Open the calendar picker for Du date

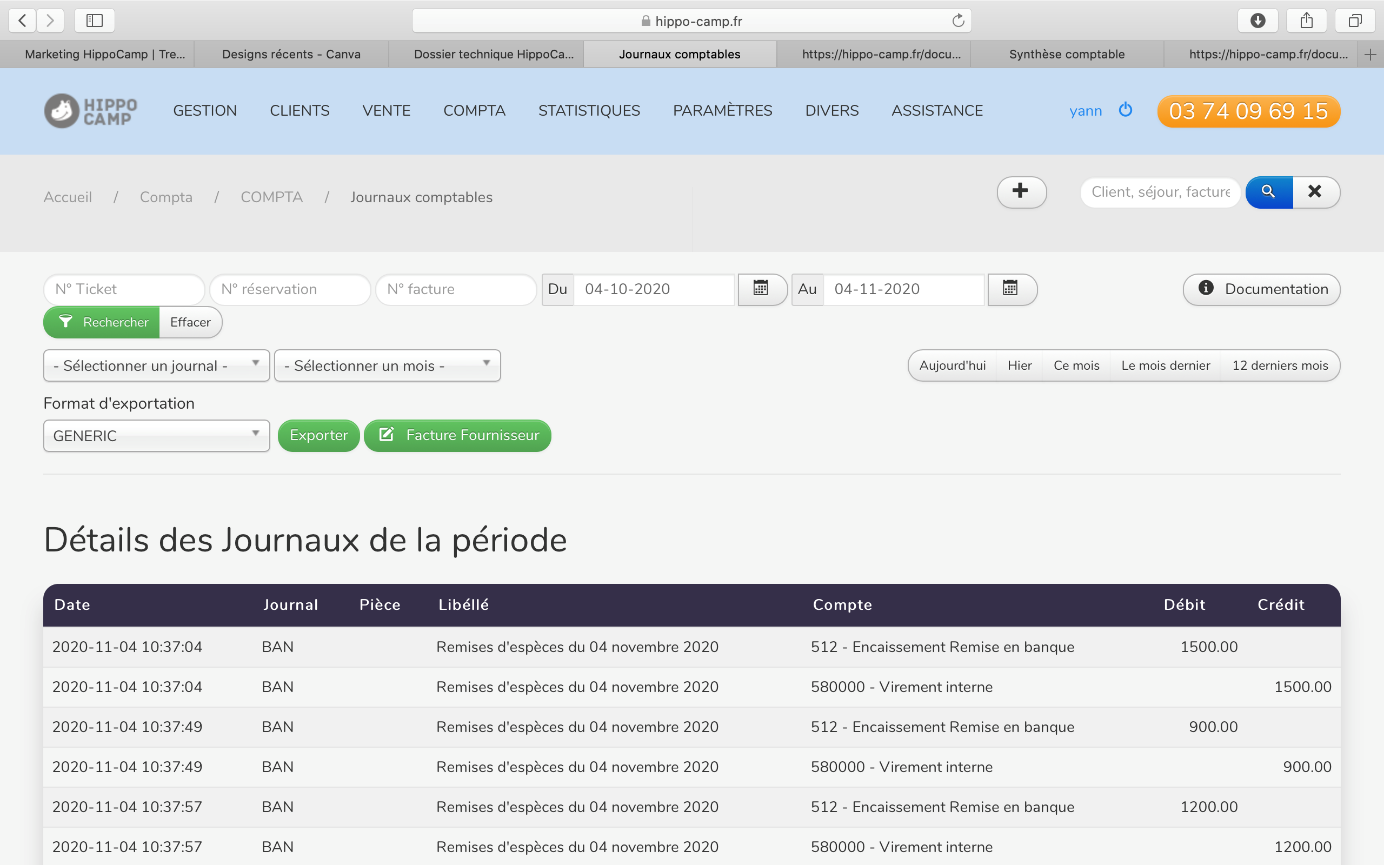[x=761, y=289]
